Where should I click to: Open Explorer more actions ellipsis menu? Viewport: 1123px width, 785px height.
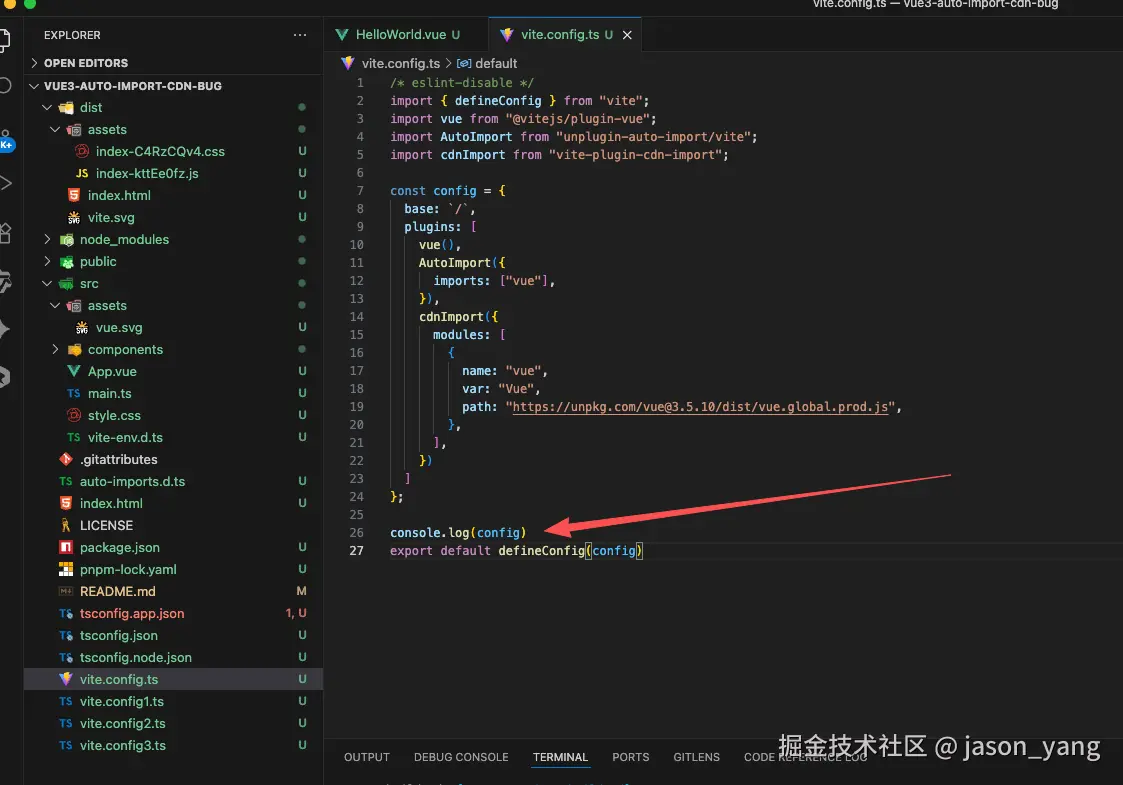(x=299, y=34)
